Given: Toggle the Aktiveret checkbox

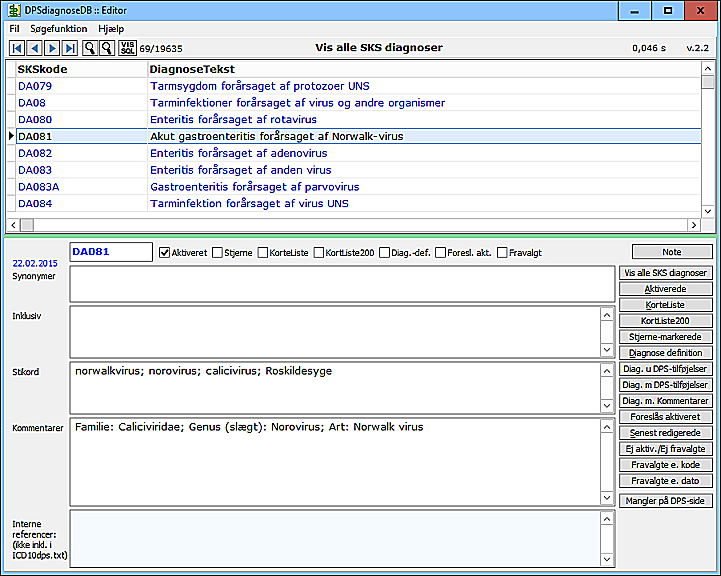Looking at the screenshot, I should pyautogui.click(x=165, y=253).
